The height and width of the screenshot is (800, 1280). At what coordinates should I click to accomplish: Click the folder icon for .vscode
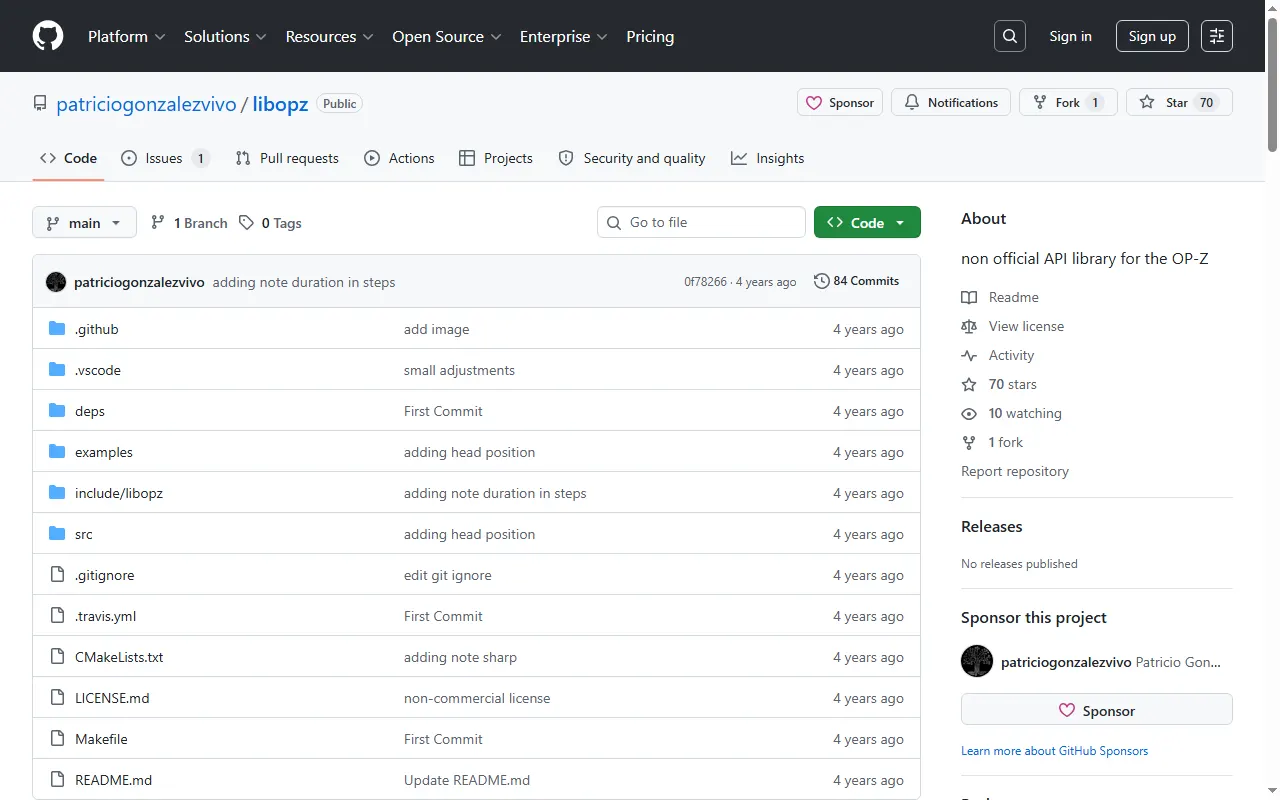click(x=57, y=370)
